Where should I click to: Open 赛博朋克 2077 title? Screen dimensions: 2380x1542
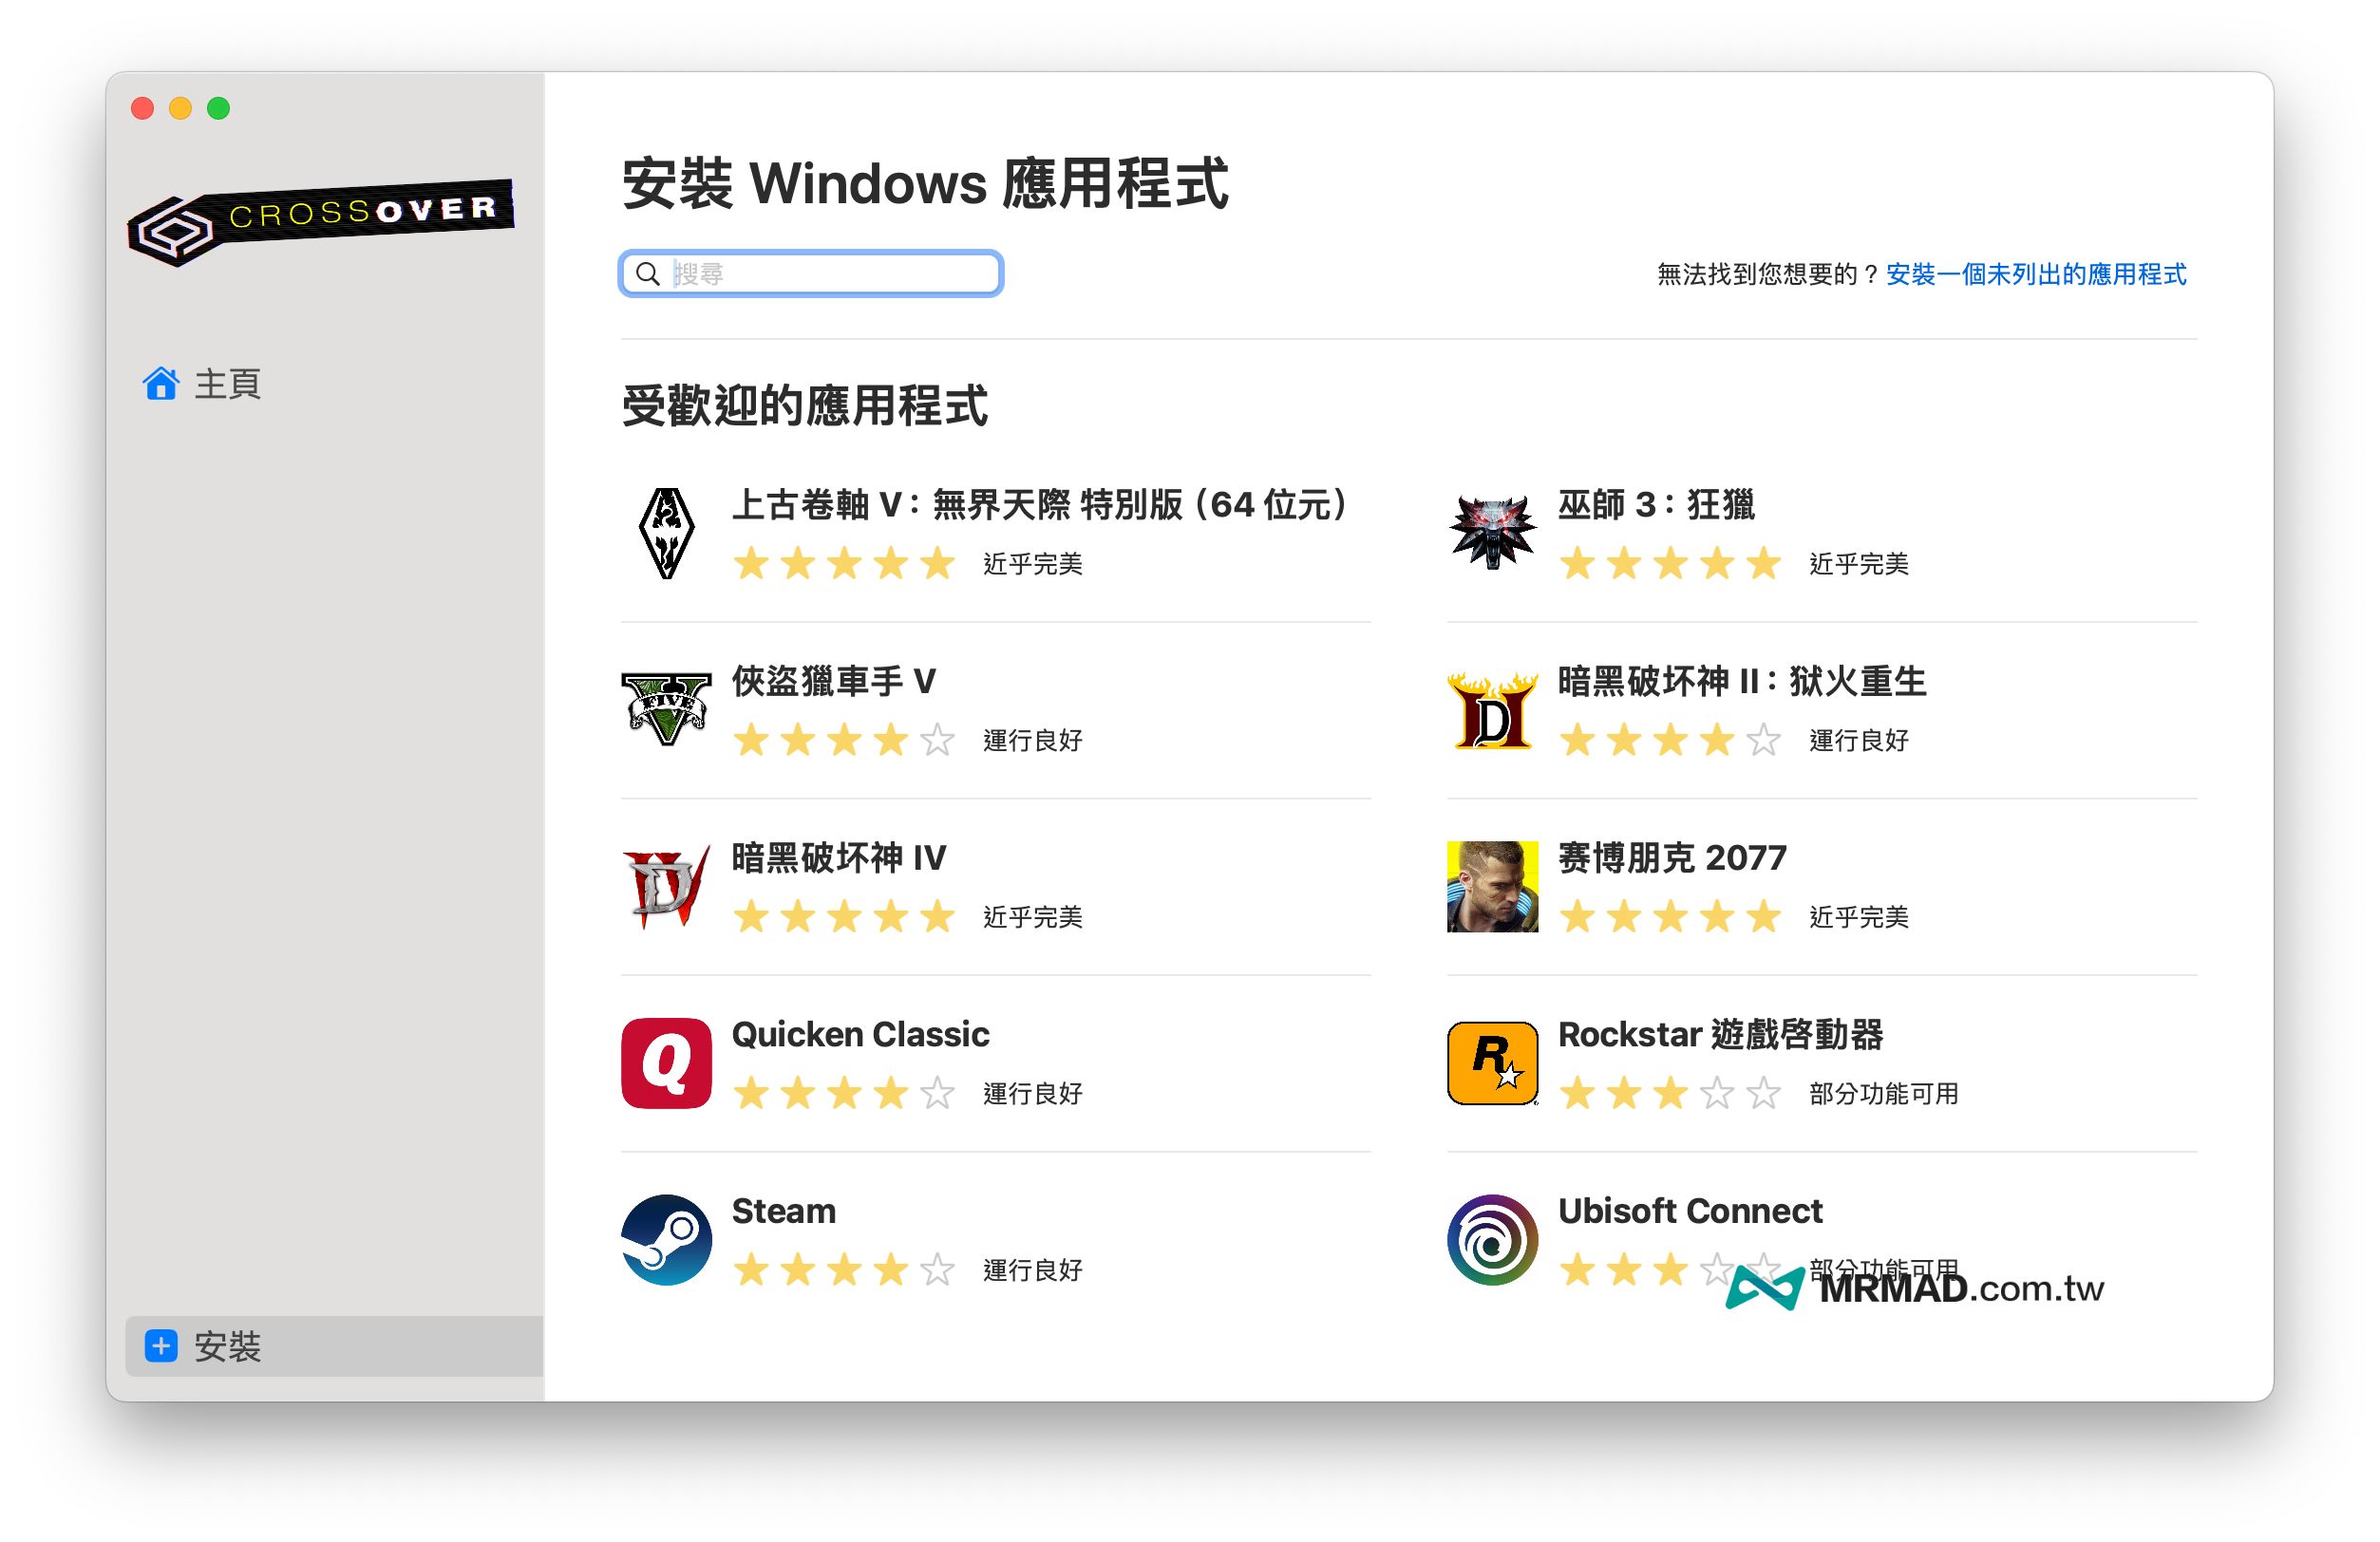(x=1672, y=858)
